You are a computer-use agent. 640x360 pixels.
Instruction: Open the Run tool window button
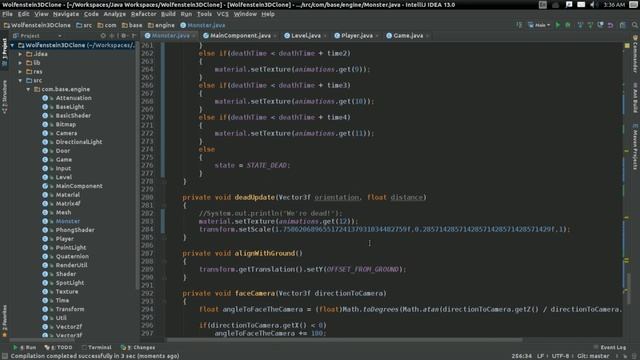click(x=24, y=347)
